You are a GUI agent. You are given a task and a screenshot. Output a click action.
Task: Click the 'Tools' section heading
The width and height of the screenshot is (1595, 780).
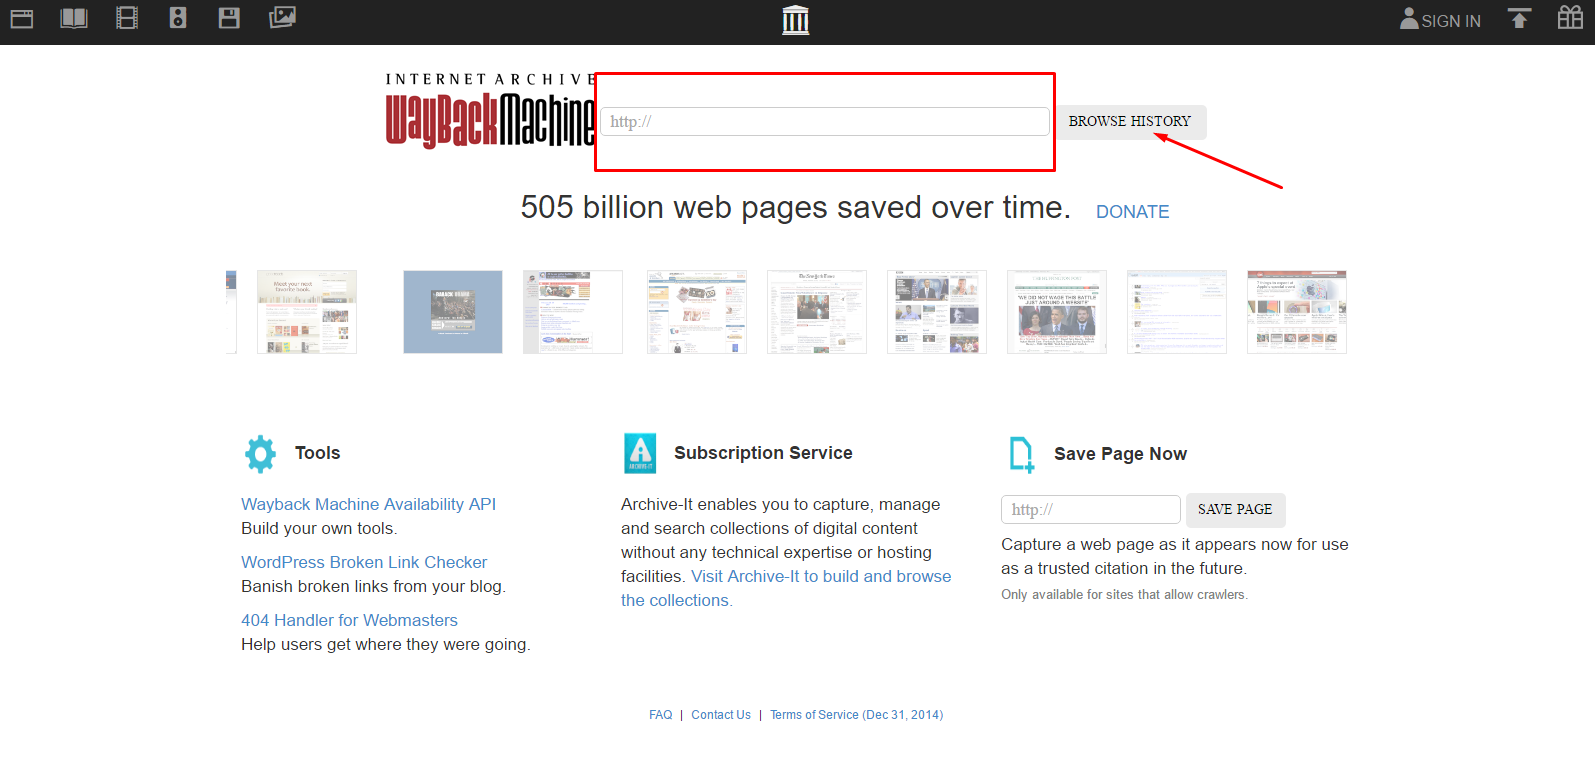tap(318, 453)
